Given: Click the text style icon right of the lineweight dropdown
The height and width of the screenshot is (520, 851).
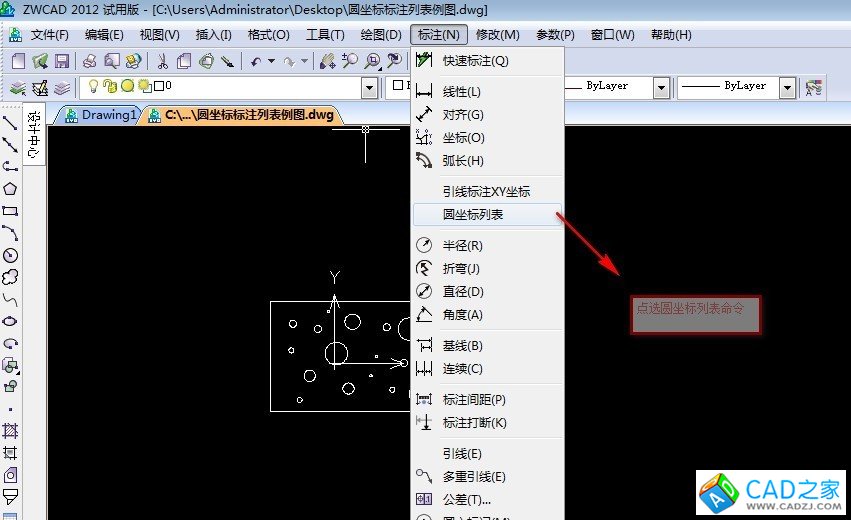Looking at the screenshot, I should tap(814, 87).
